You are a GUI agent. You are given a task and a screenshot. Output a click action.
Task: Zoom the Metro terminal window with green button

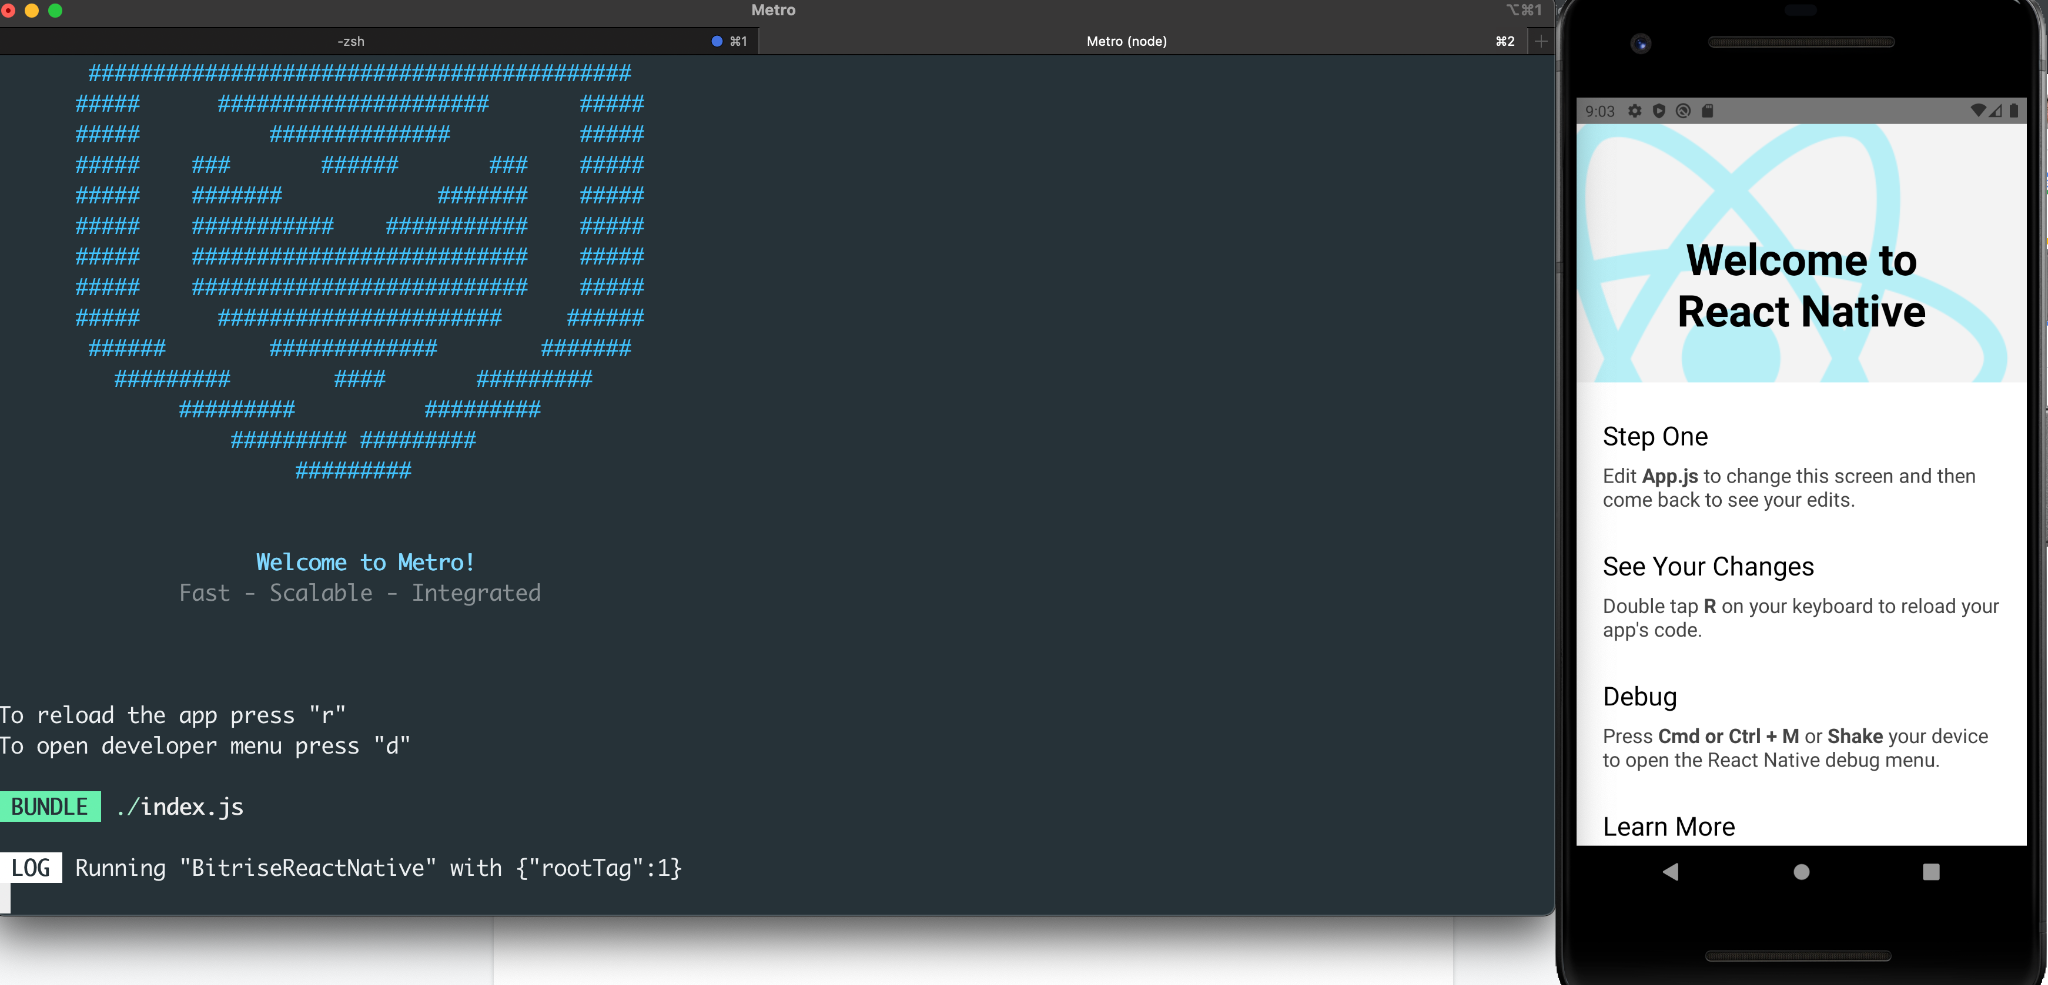(55, 10)
